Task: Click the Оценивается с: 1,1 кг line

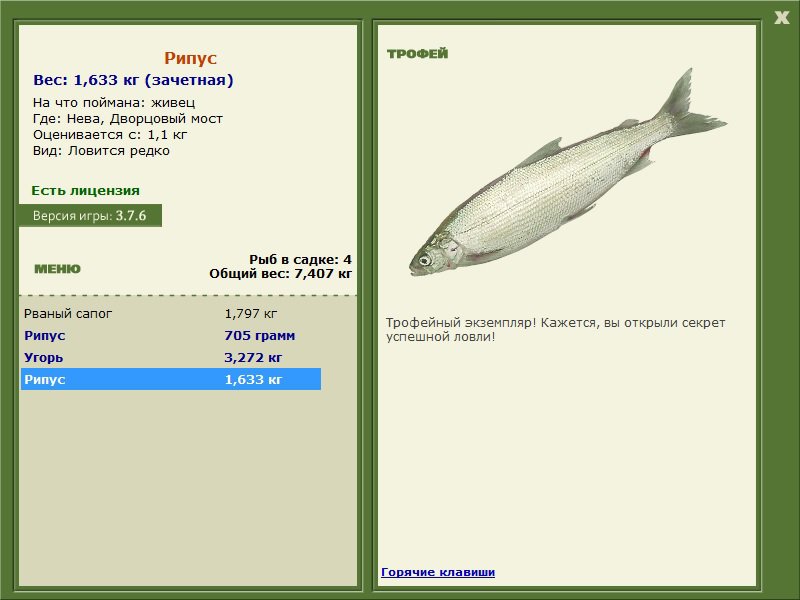Action: 110,135
